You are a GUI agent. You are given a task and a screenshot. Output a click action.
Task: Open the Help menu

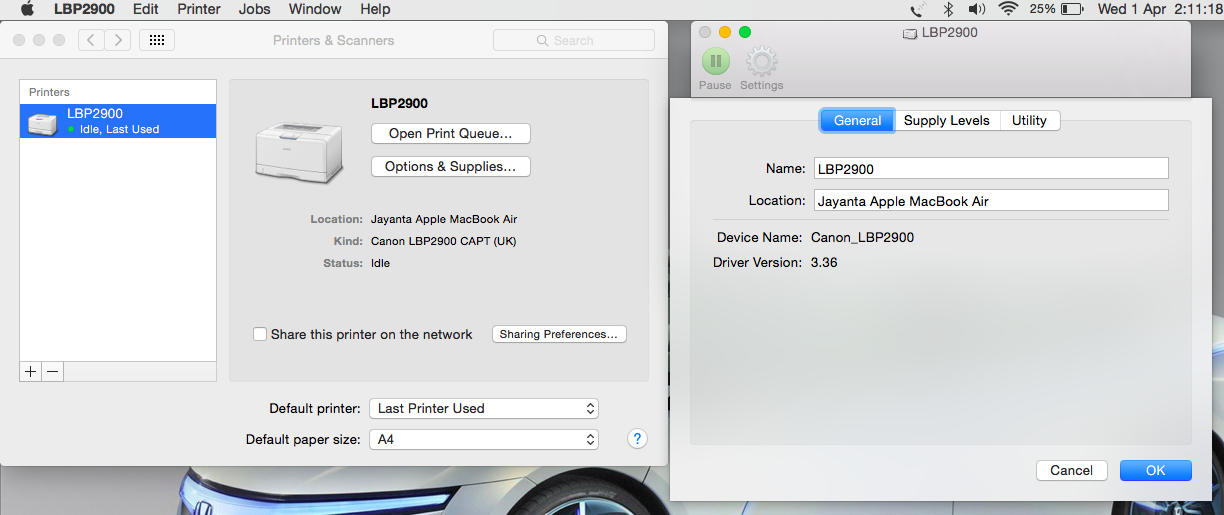click(375, 9)
